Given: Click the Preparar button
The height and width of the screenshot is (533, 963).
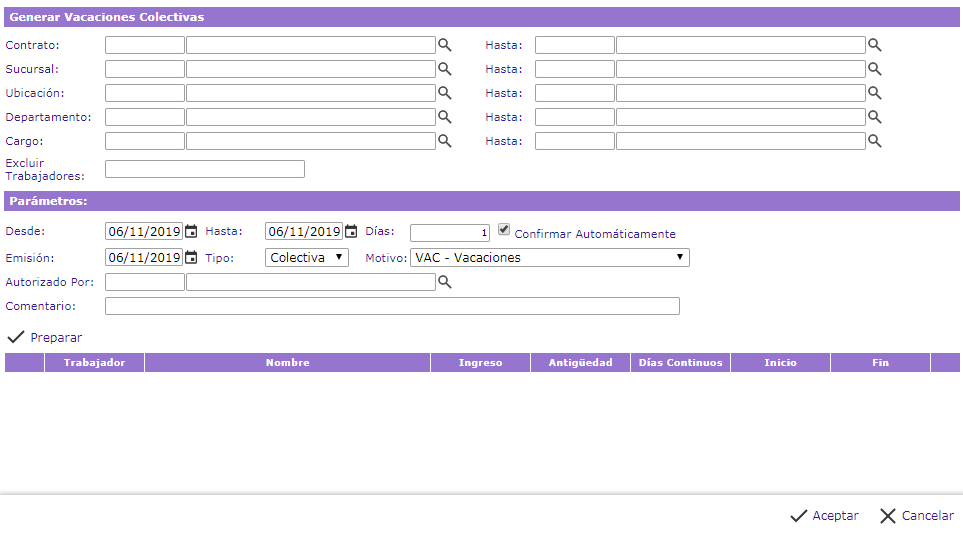Looking at the screenshot, I should click(45, 338).
